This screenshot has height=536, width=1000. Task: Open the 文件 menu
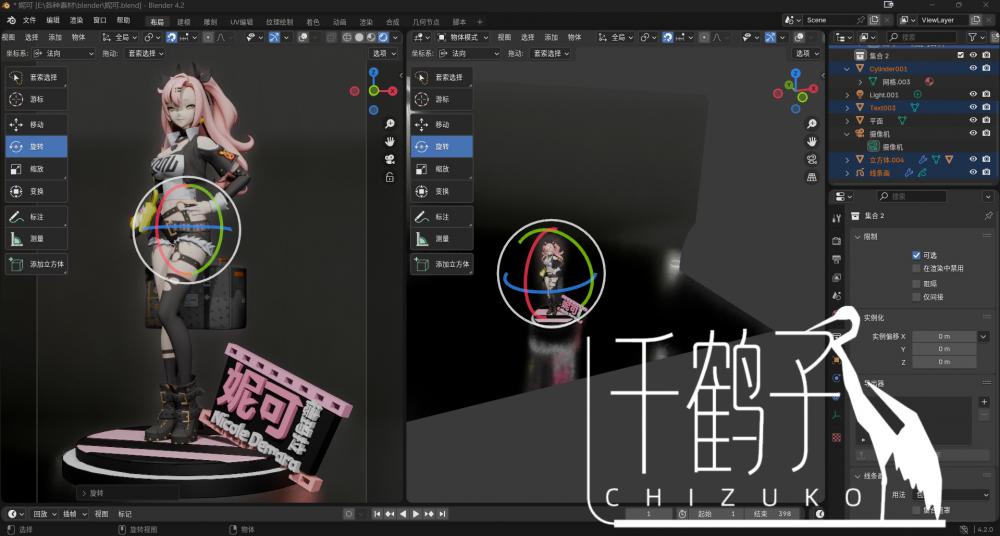coord(30,20)
